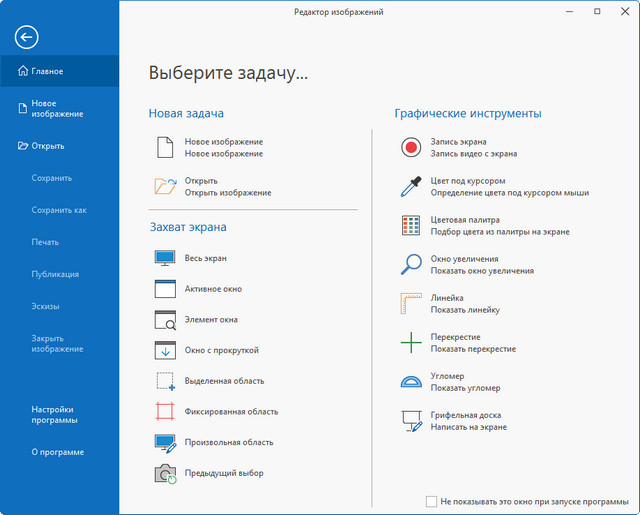640x515 pixels.
Task: Click the blank page icon in sidebar
Action: (23, 109)
